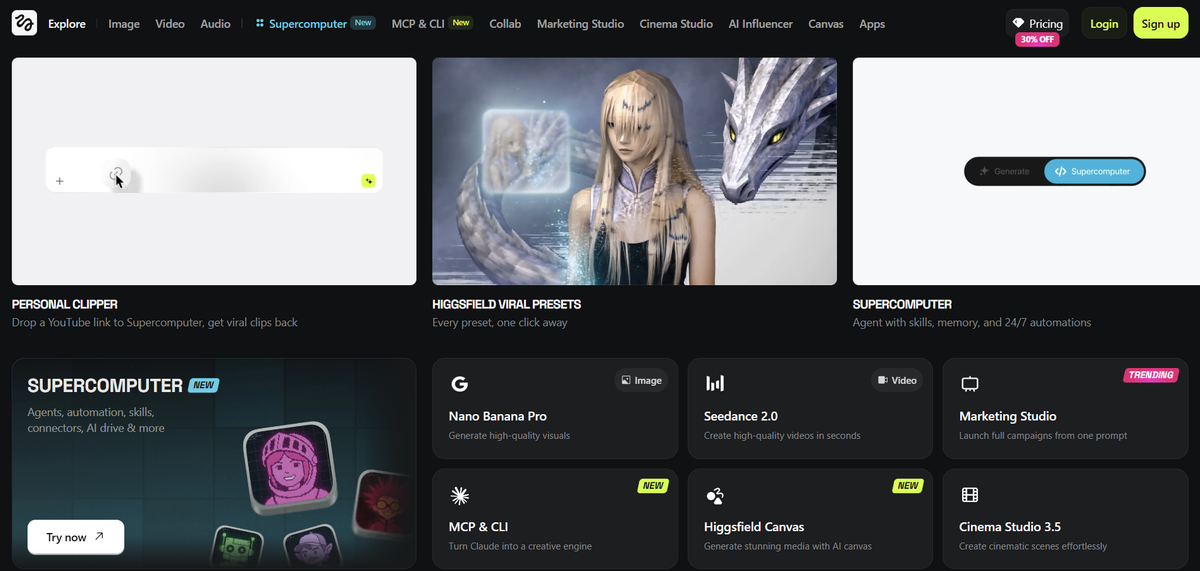Click the HIGGSFIELD VIRAL PRESETS title
Viewport: 1200px width, 571px height.
point(506,304)
